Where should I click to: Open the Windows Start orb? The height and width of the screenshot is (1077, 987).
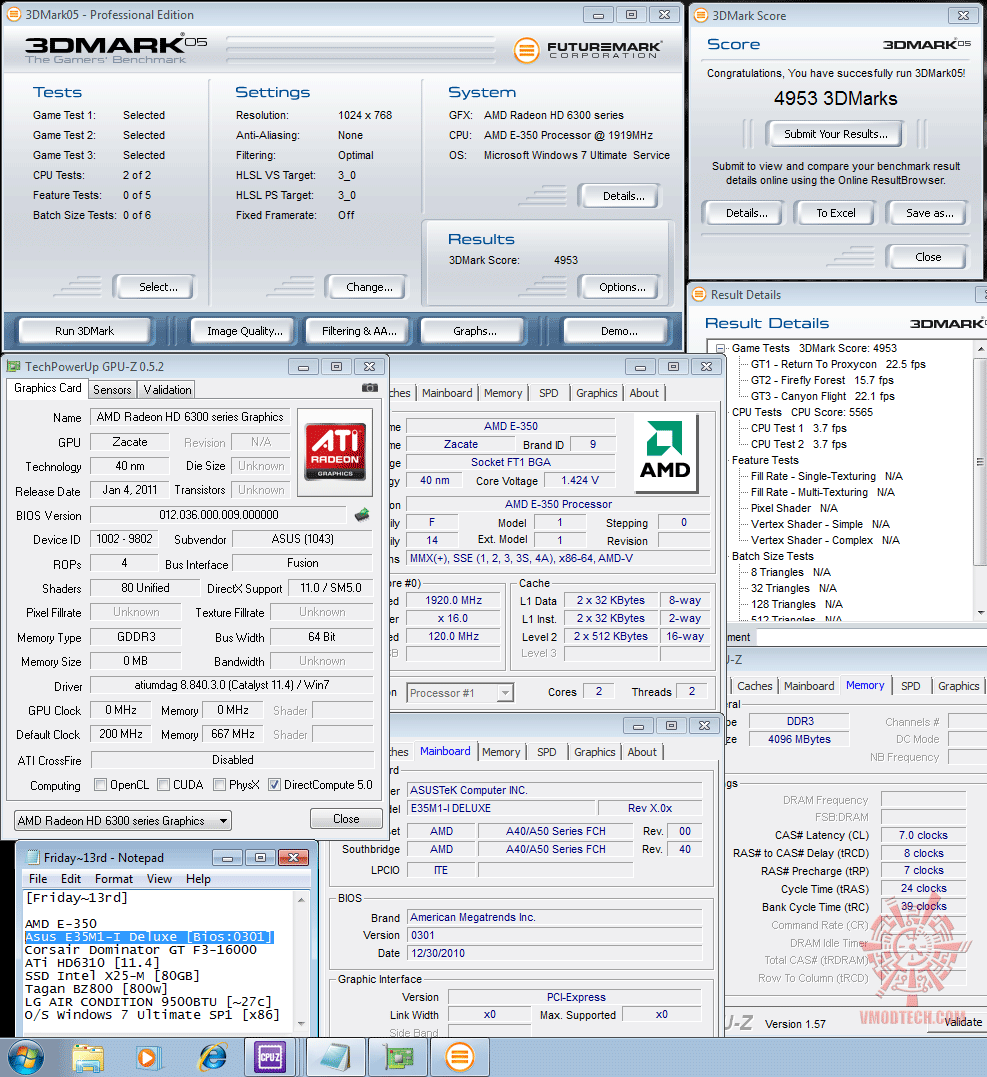click(x=25, y=1058)
